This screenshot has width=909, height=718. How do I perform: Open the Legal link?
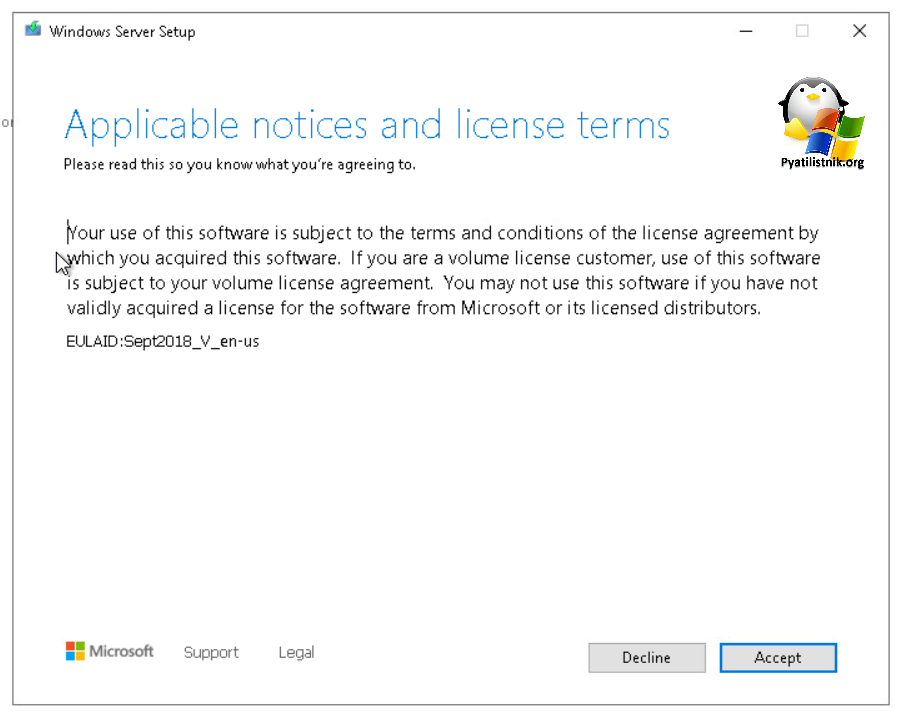296,652
